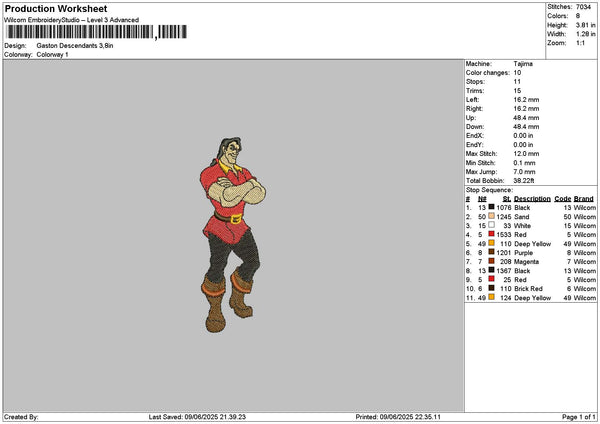
Task: Click the stitch count 208 in the Magenta row
Action: 505,262
